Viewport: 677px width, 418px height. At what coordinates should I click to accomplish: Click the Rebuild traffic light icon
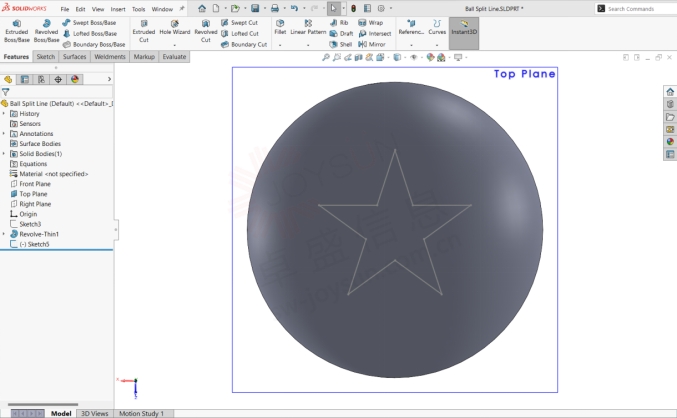pos(353,8)
